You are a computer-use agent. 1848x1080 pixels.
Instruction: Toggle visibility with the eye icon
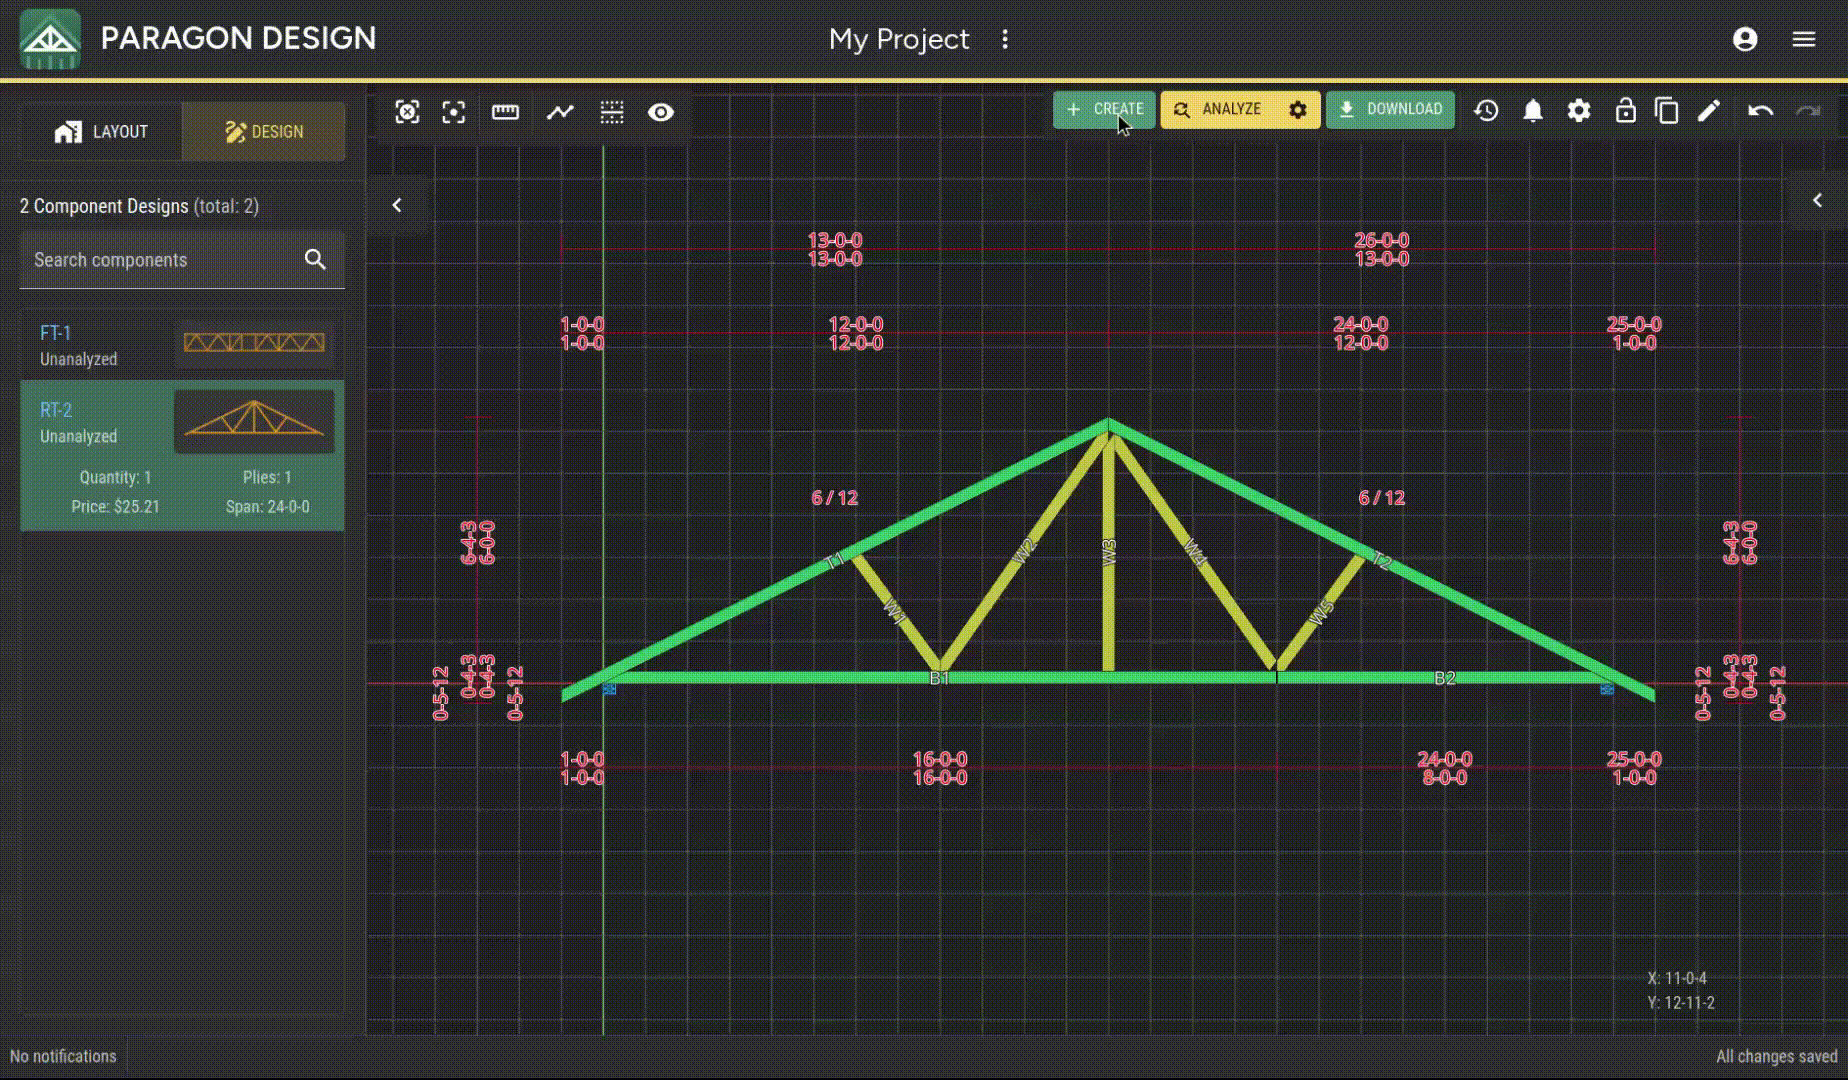tap(661, 112)
